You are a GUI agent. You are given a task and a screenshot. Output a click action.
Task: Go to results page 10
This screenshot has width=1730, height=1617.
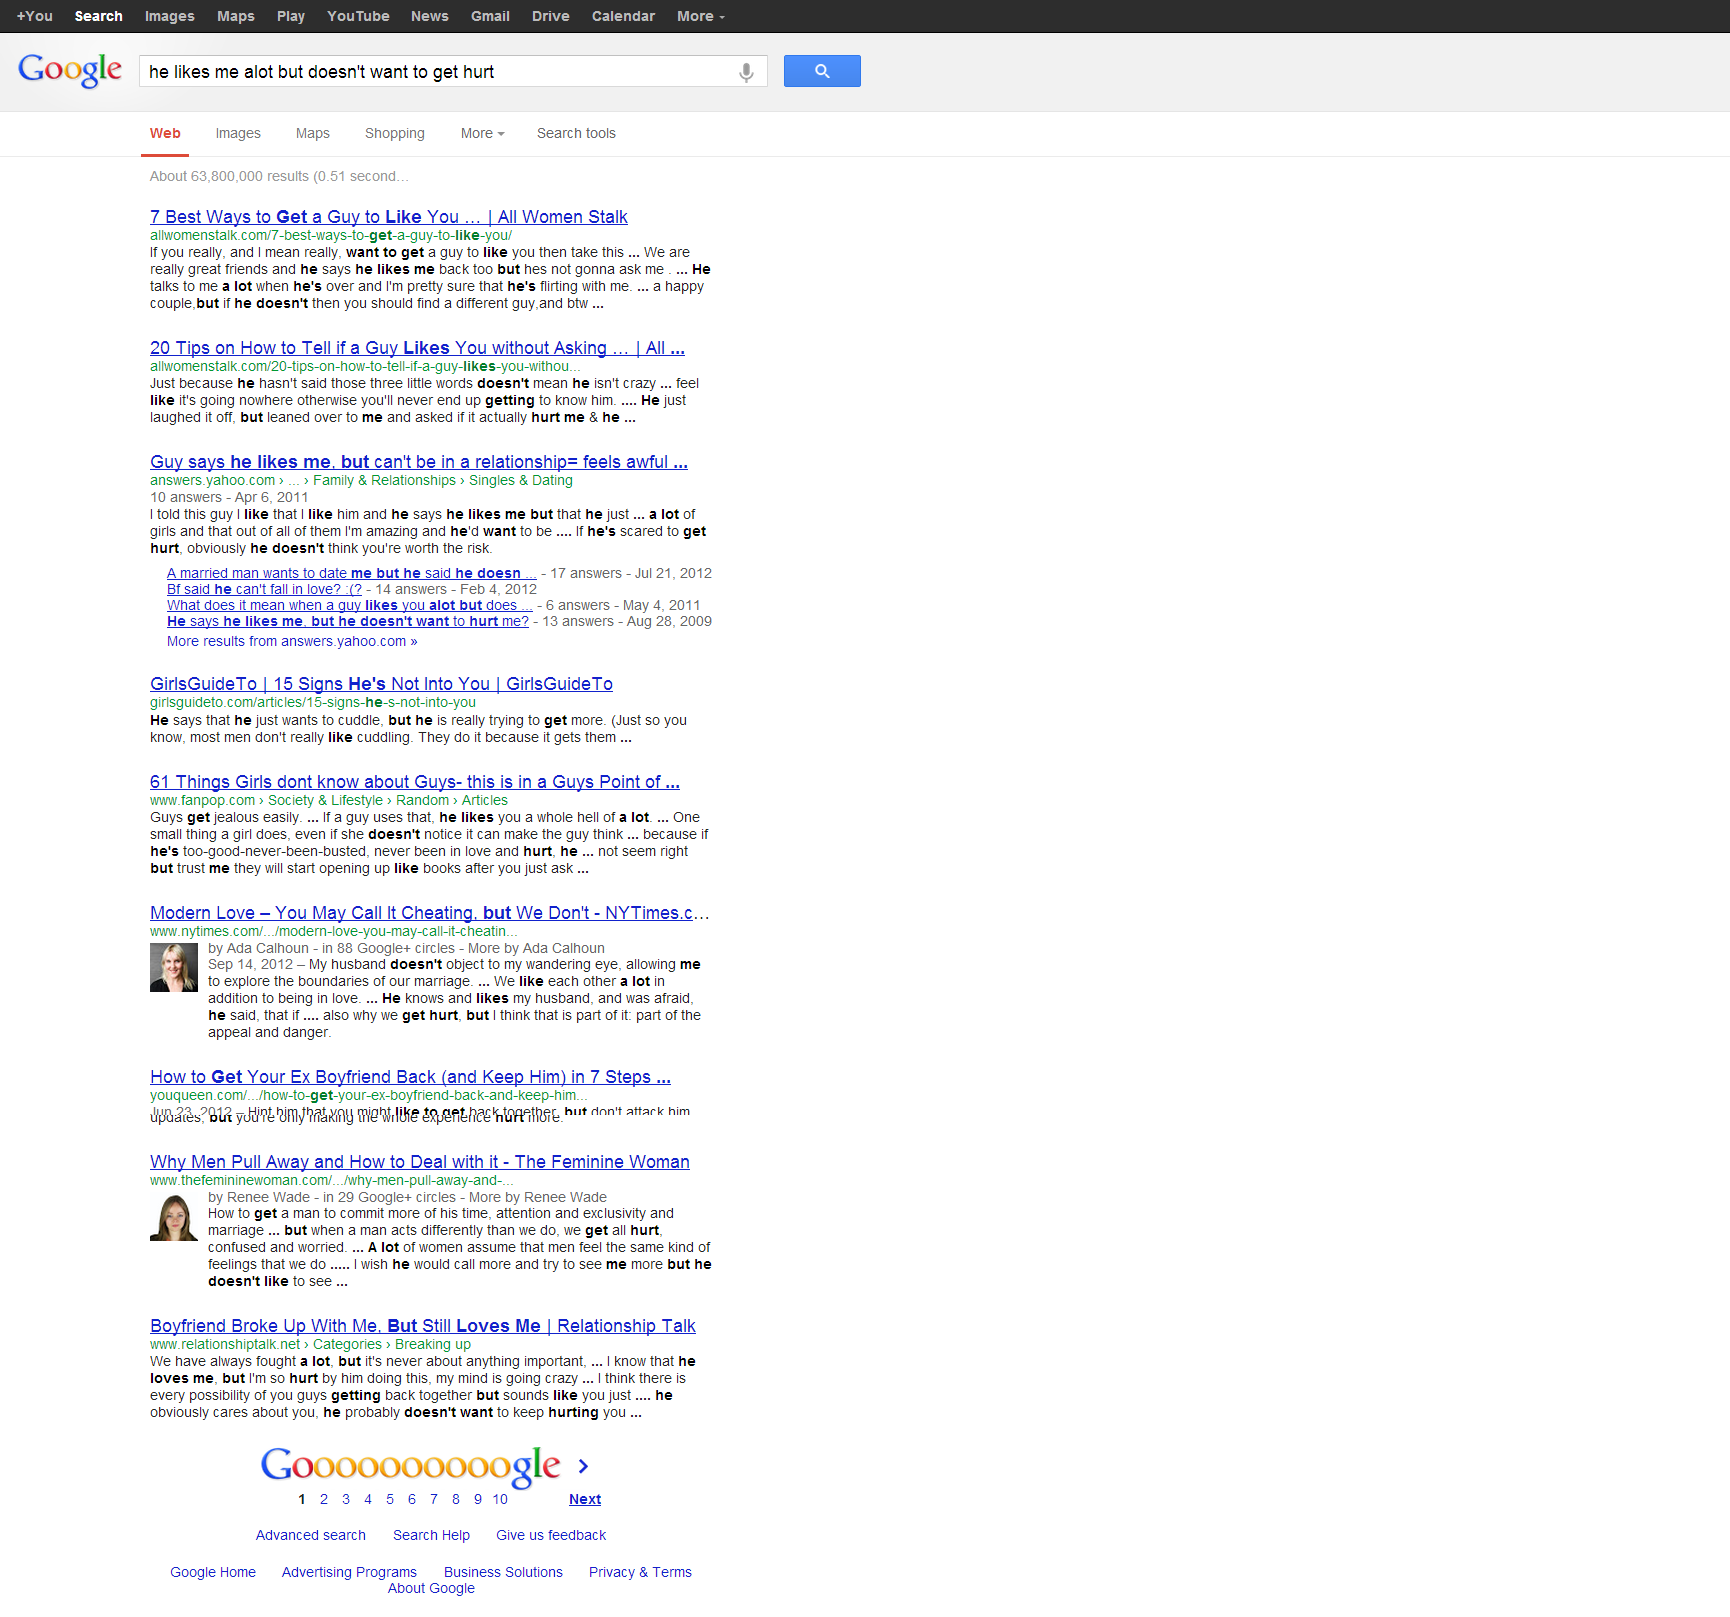[x=500, y=1499]
